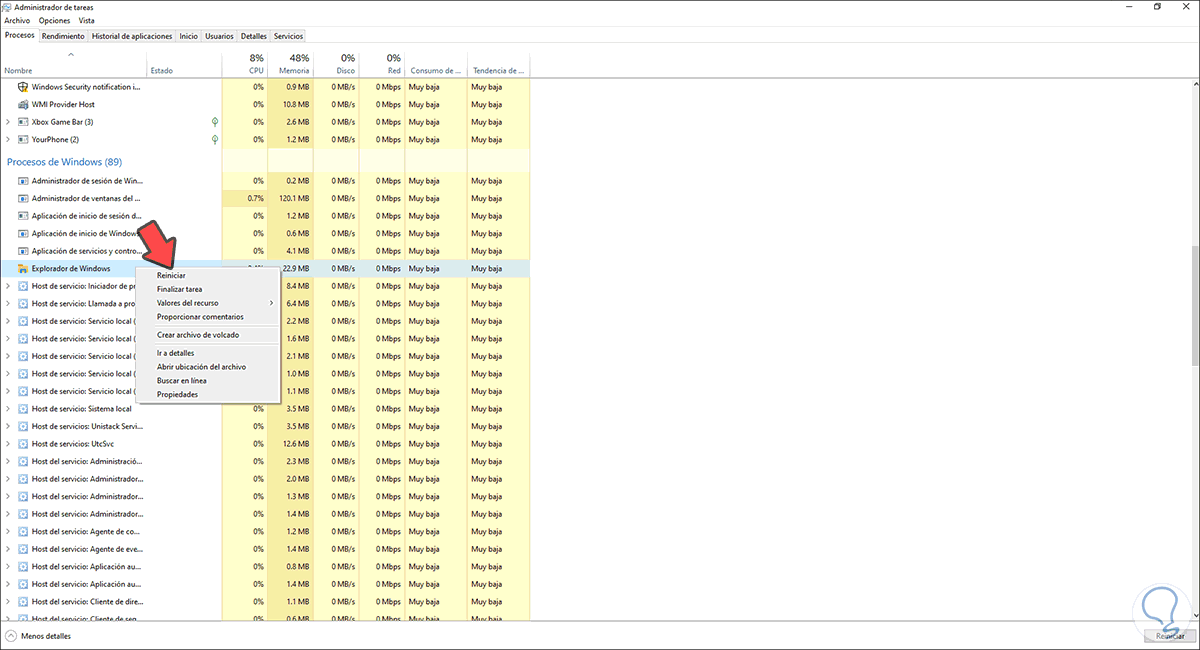
Task: Click the gear icon of Host del servicio: Administració
Action: pos(23,461)
